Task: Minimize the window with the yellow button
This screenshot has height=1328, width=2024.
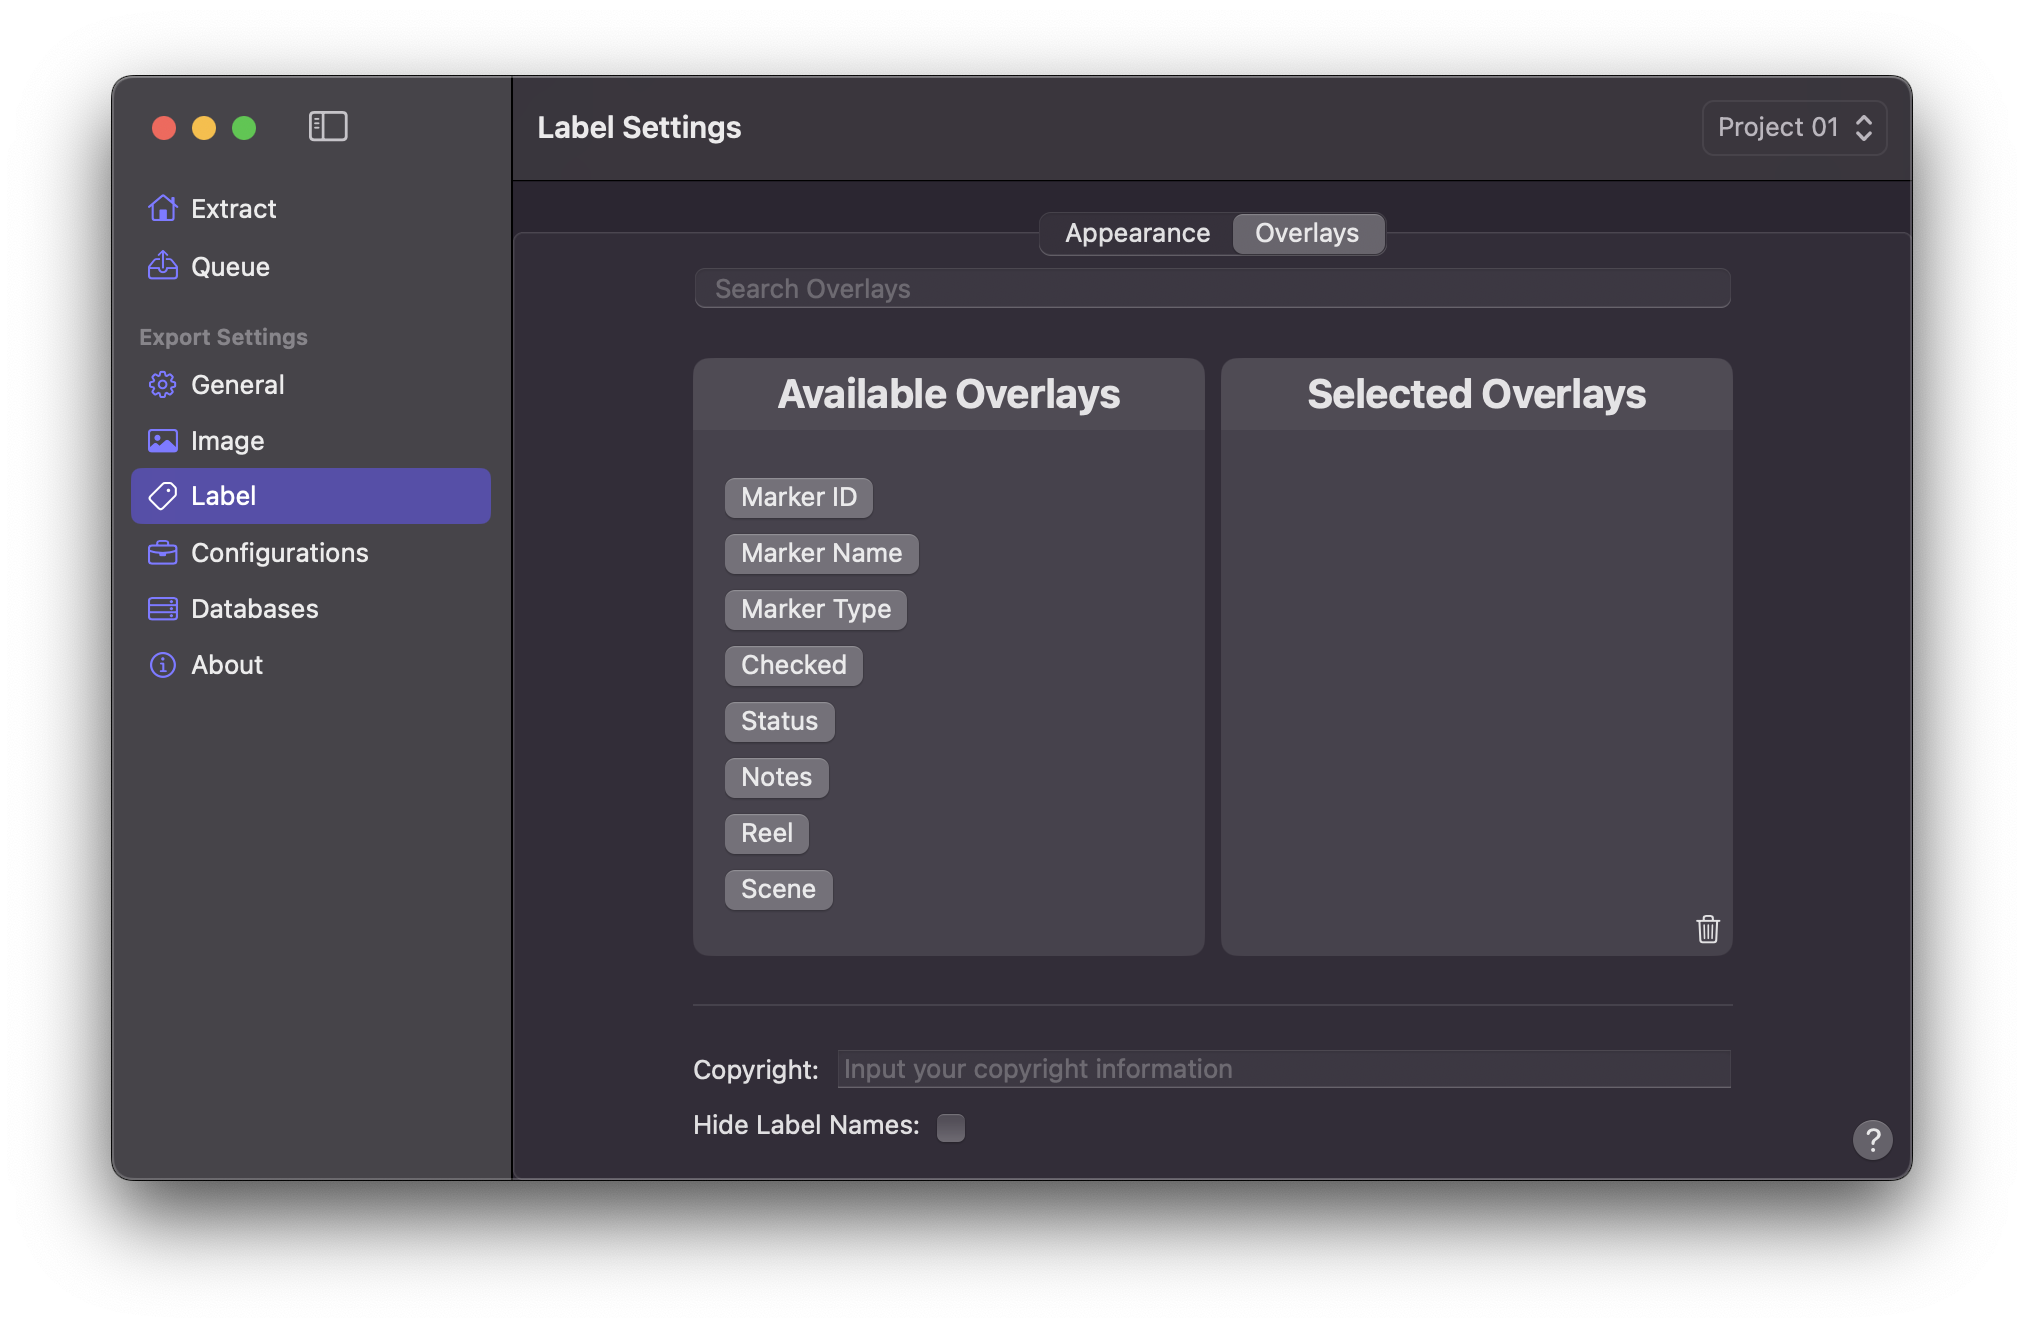Action: click(204, 128)
